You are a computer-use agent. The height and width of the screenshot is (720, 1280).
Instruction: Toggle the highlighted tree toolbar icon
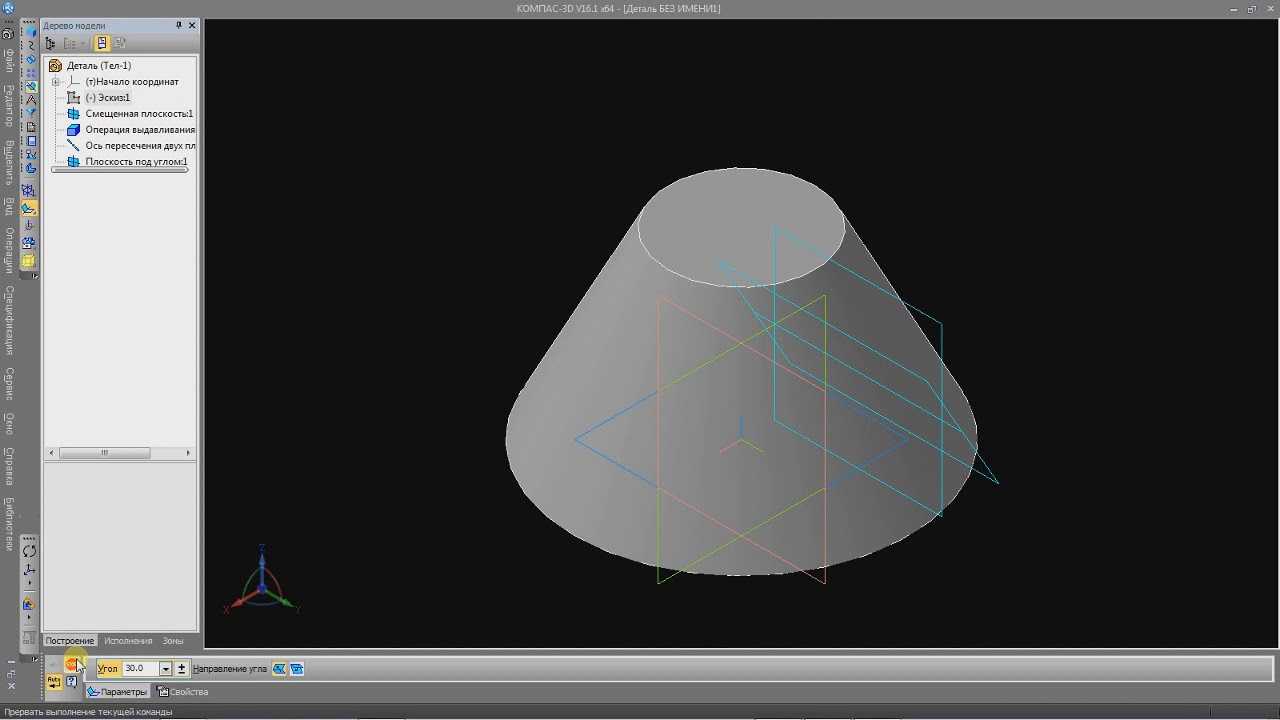pos(102,43)
